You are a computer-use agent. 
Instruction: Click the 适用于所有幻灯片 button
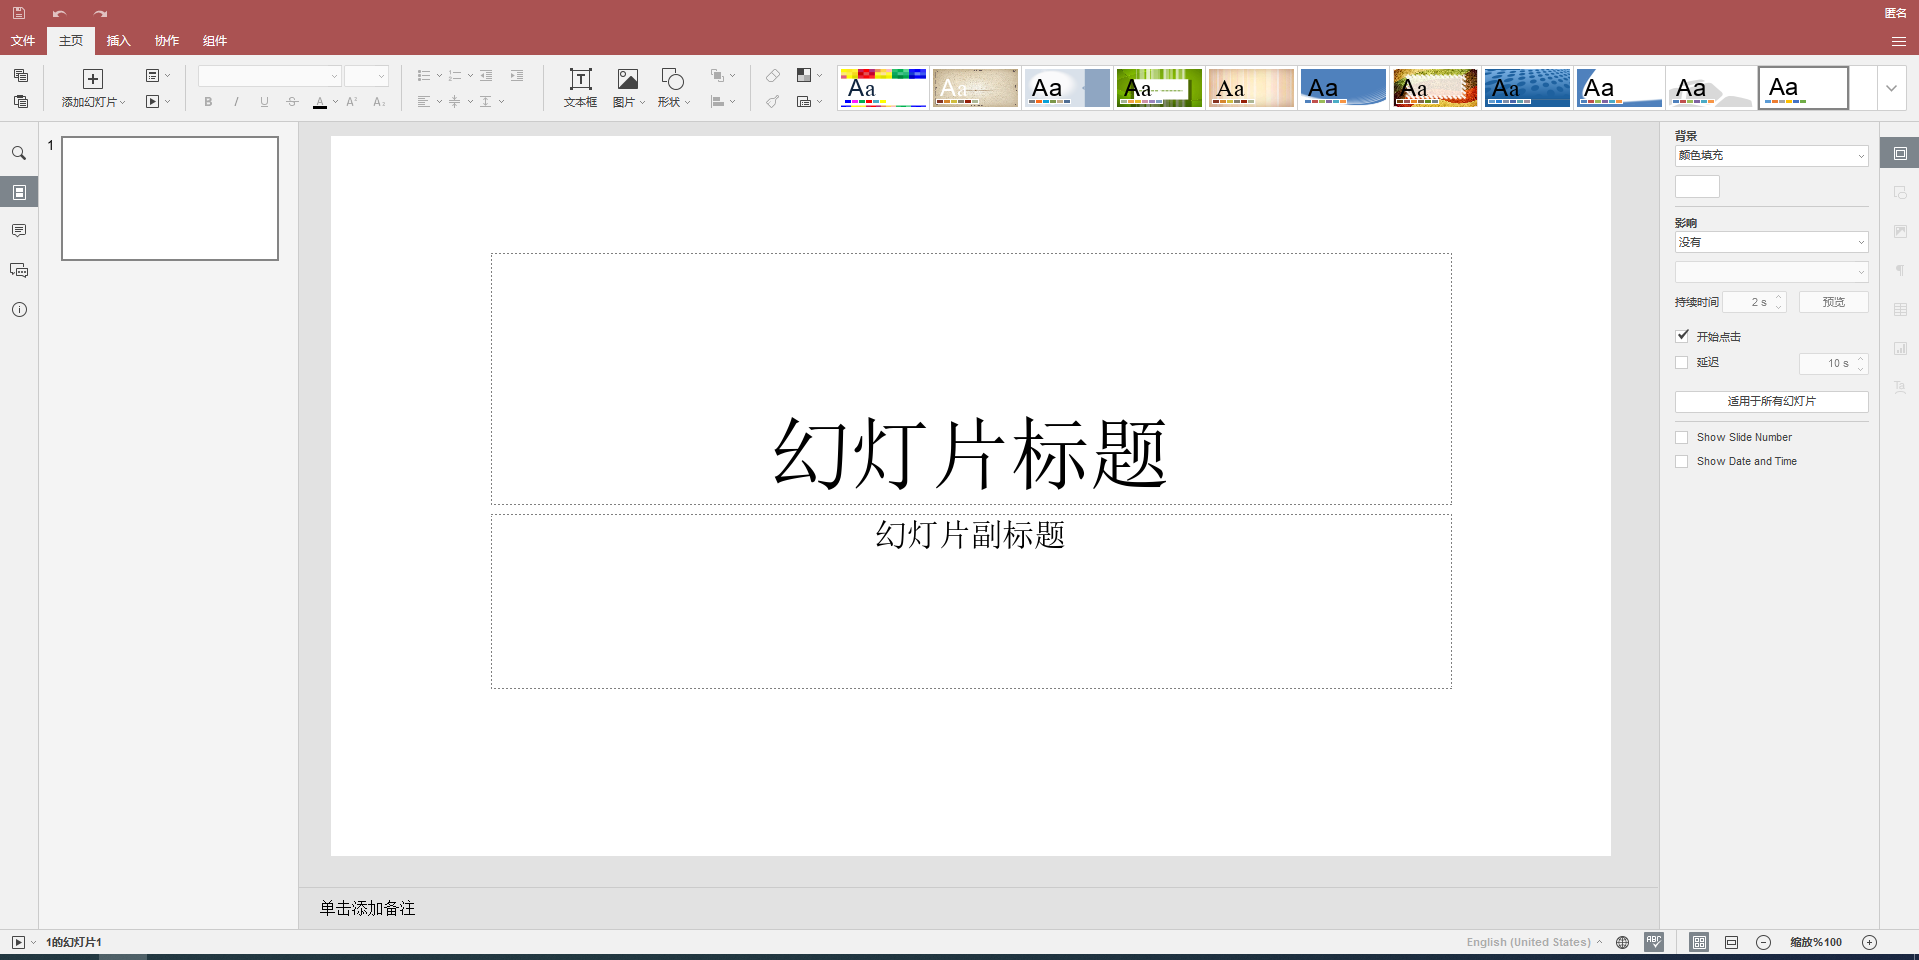pos(1771,401)
